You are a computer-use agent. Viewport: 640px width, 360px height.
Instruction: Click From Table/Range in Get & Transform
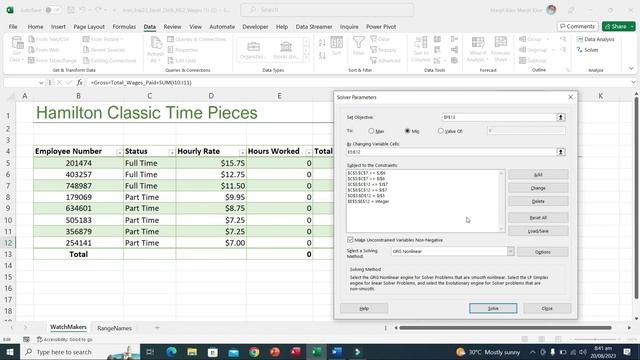pyautogui.click(x=53, y=60)
